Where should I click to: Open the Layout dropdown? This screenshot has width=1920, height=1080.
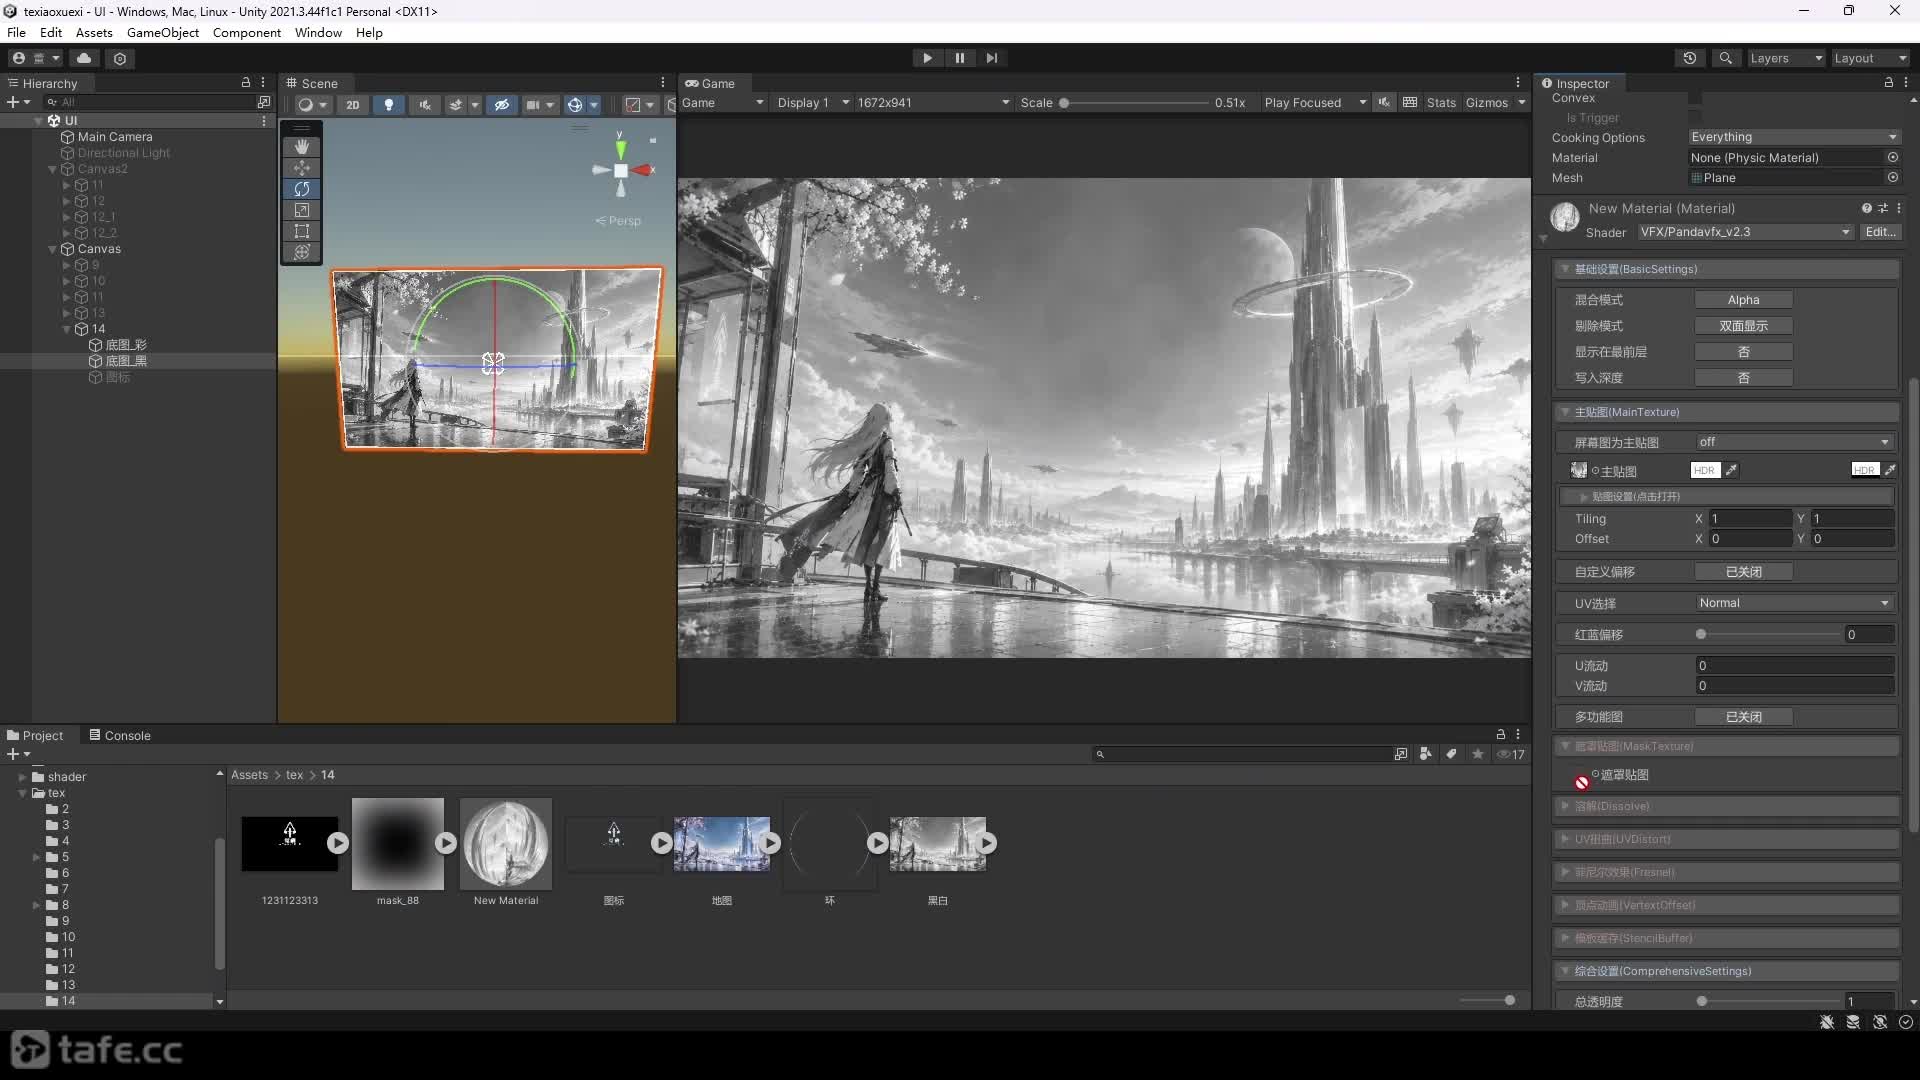coord(1870,58)
